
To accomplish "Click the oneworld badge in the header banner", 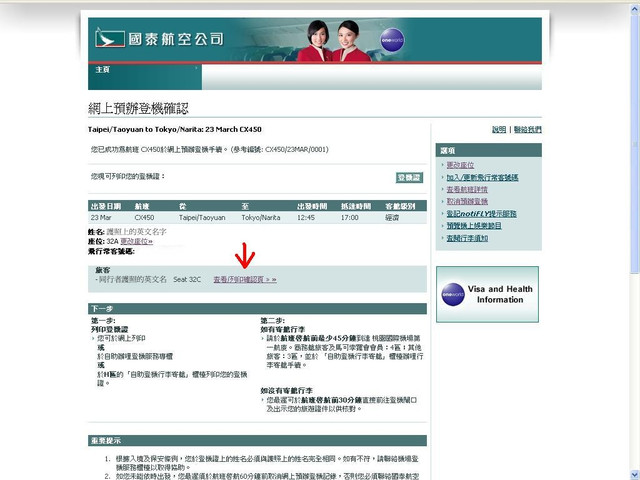I will click(392, 40).
